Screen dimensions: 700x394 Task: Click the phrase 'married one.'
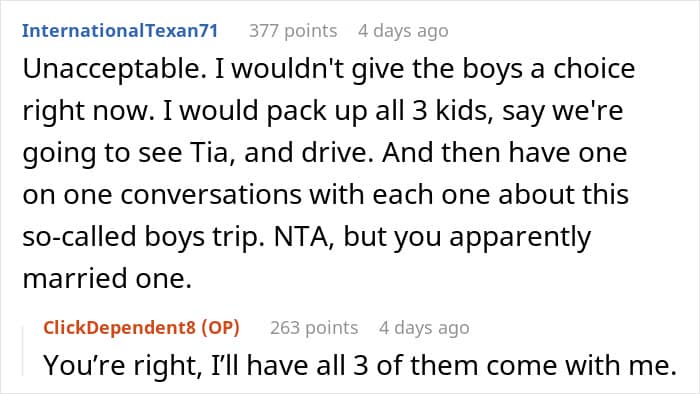point(107,278)
